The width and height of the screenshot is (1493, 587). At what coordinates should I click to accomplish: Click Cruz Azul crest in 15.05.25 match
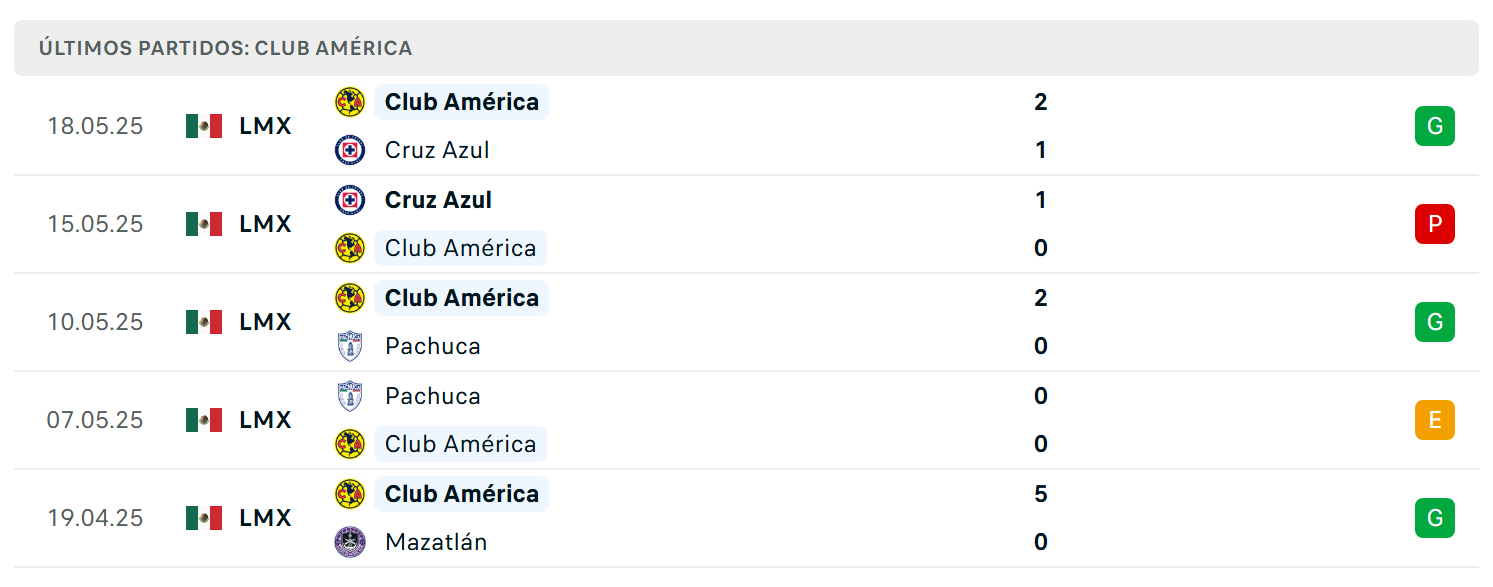pos(350,200)
